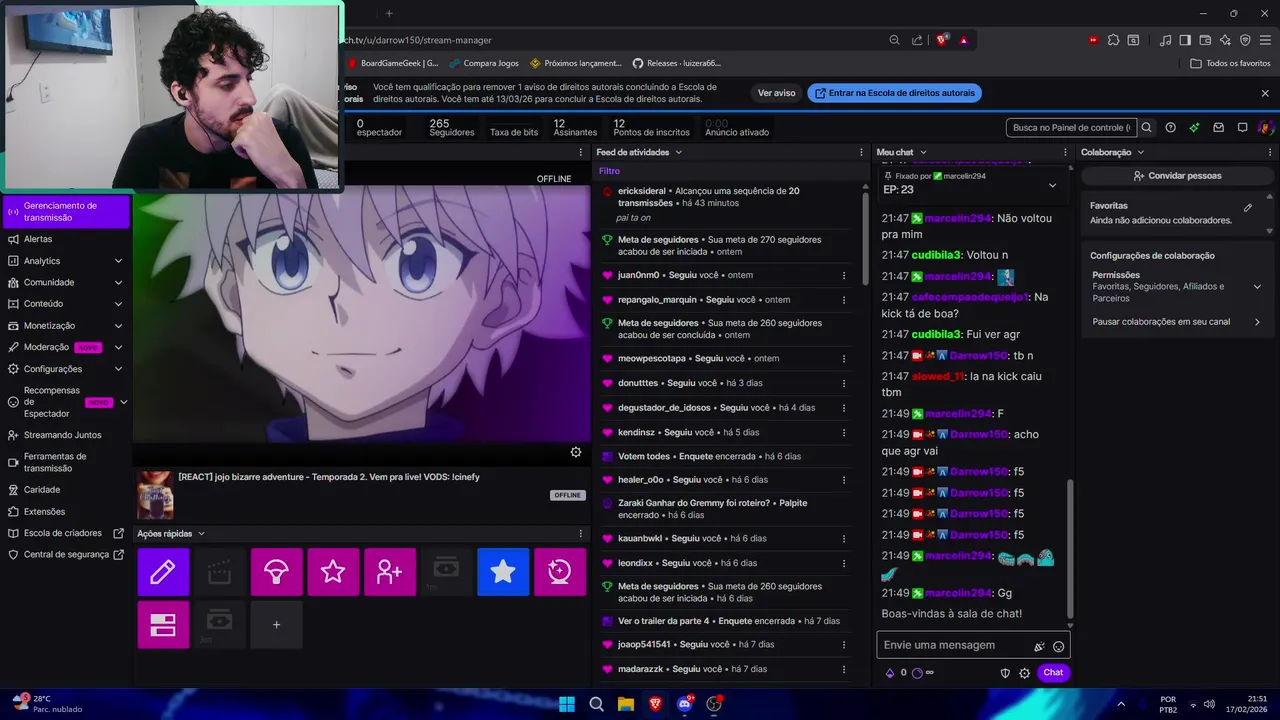Click the Filtro link in activity feed
1280x720 pixels.
609,171
